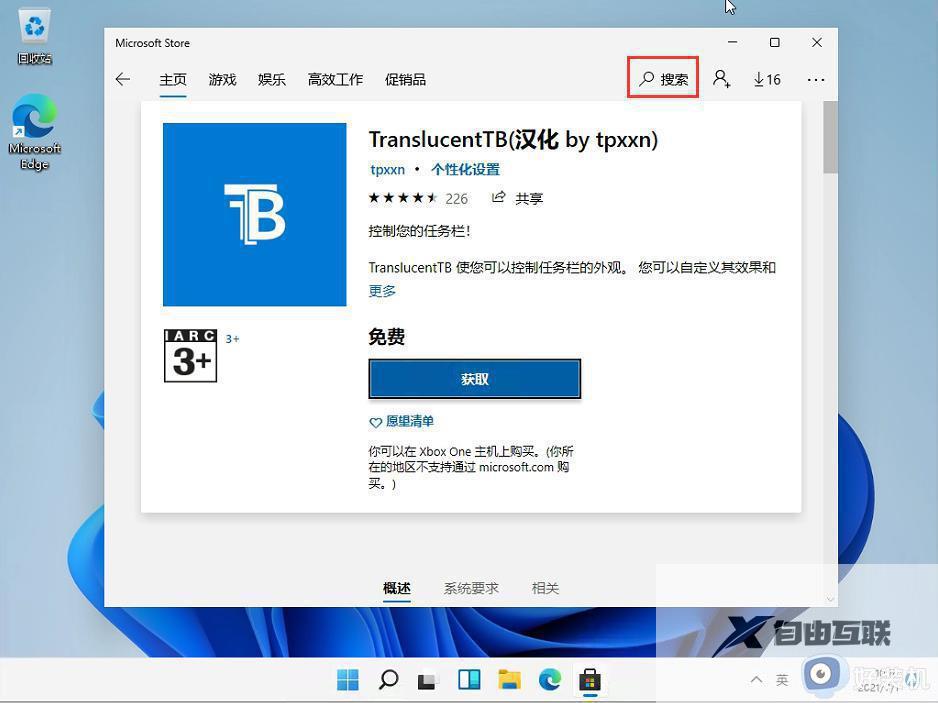Open the Windows Start menu
Image resolution: width=938 pixels, height=703 pixels.
tap(347, 679)
